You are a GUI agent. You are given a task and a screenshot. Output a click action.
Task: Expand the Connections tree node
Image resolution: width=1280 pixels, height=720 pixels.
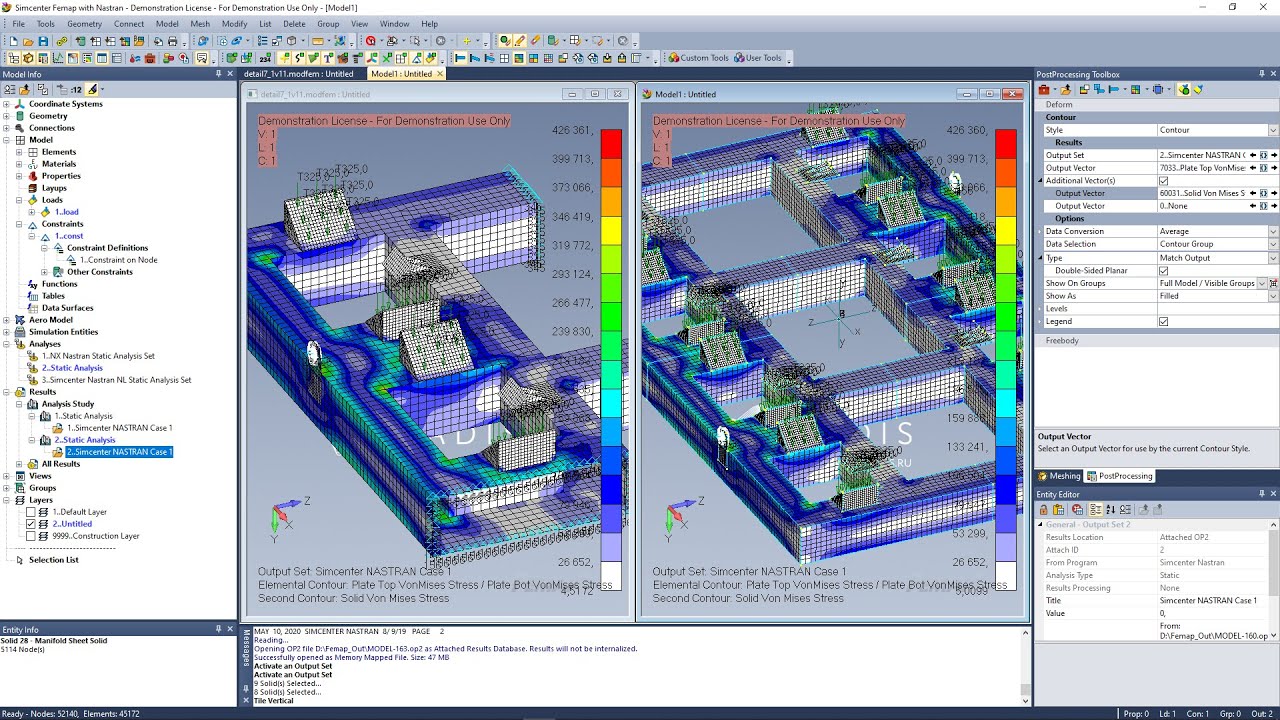click(x=7, y=128)
